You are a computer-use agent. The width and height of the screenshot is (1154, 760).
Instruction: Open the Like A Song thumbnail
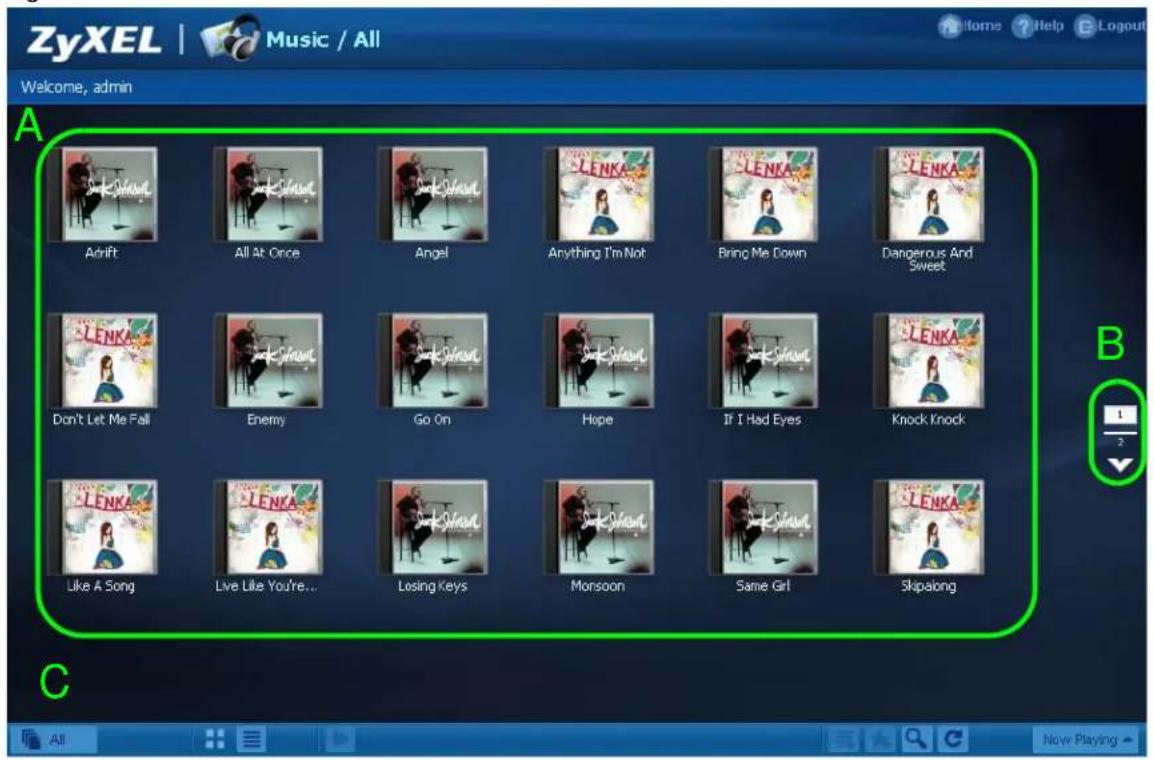[x=102, y=528]
